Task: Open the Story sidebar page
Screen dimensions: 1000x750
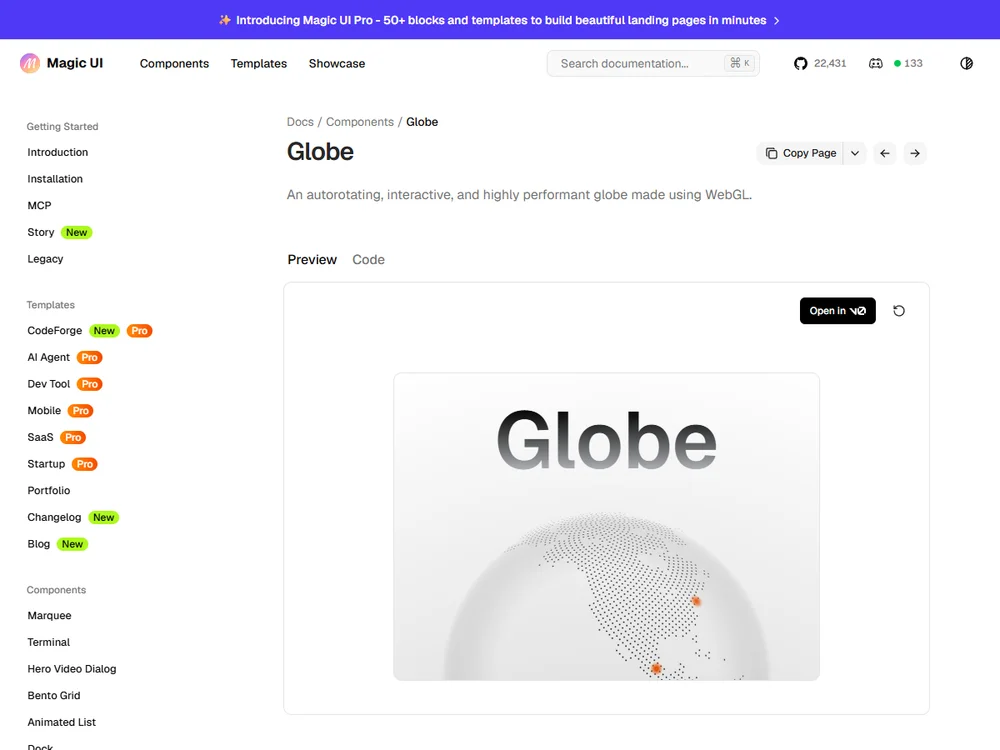Action: tap(40, 232)
